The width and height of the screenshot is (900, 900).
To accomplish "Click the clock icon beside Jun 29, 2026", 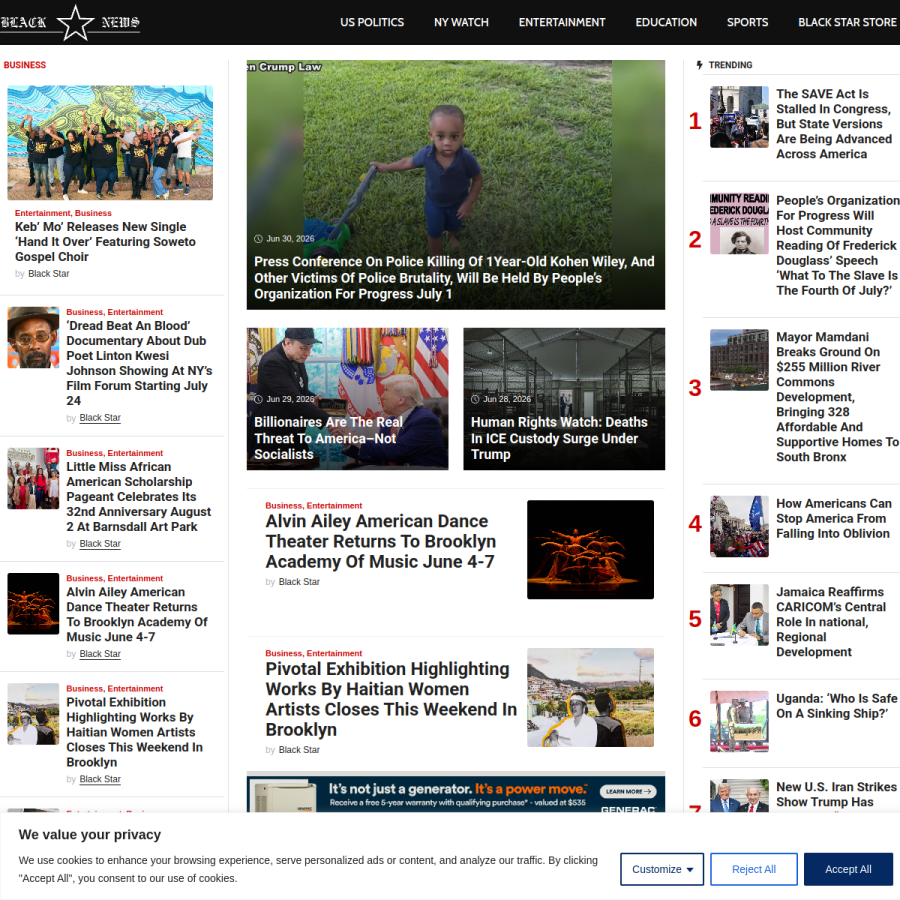I will [258, 399].
